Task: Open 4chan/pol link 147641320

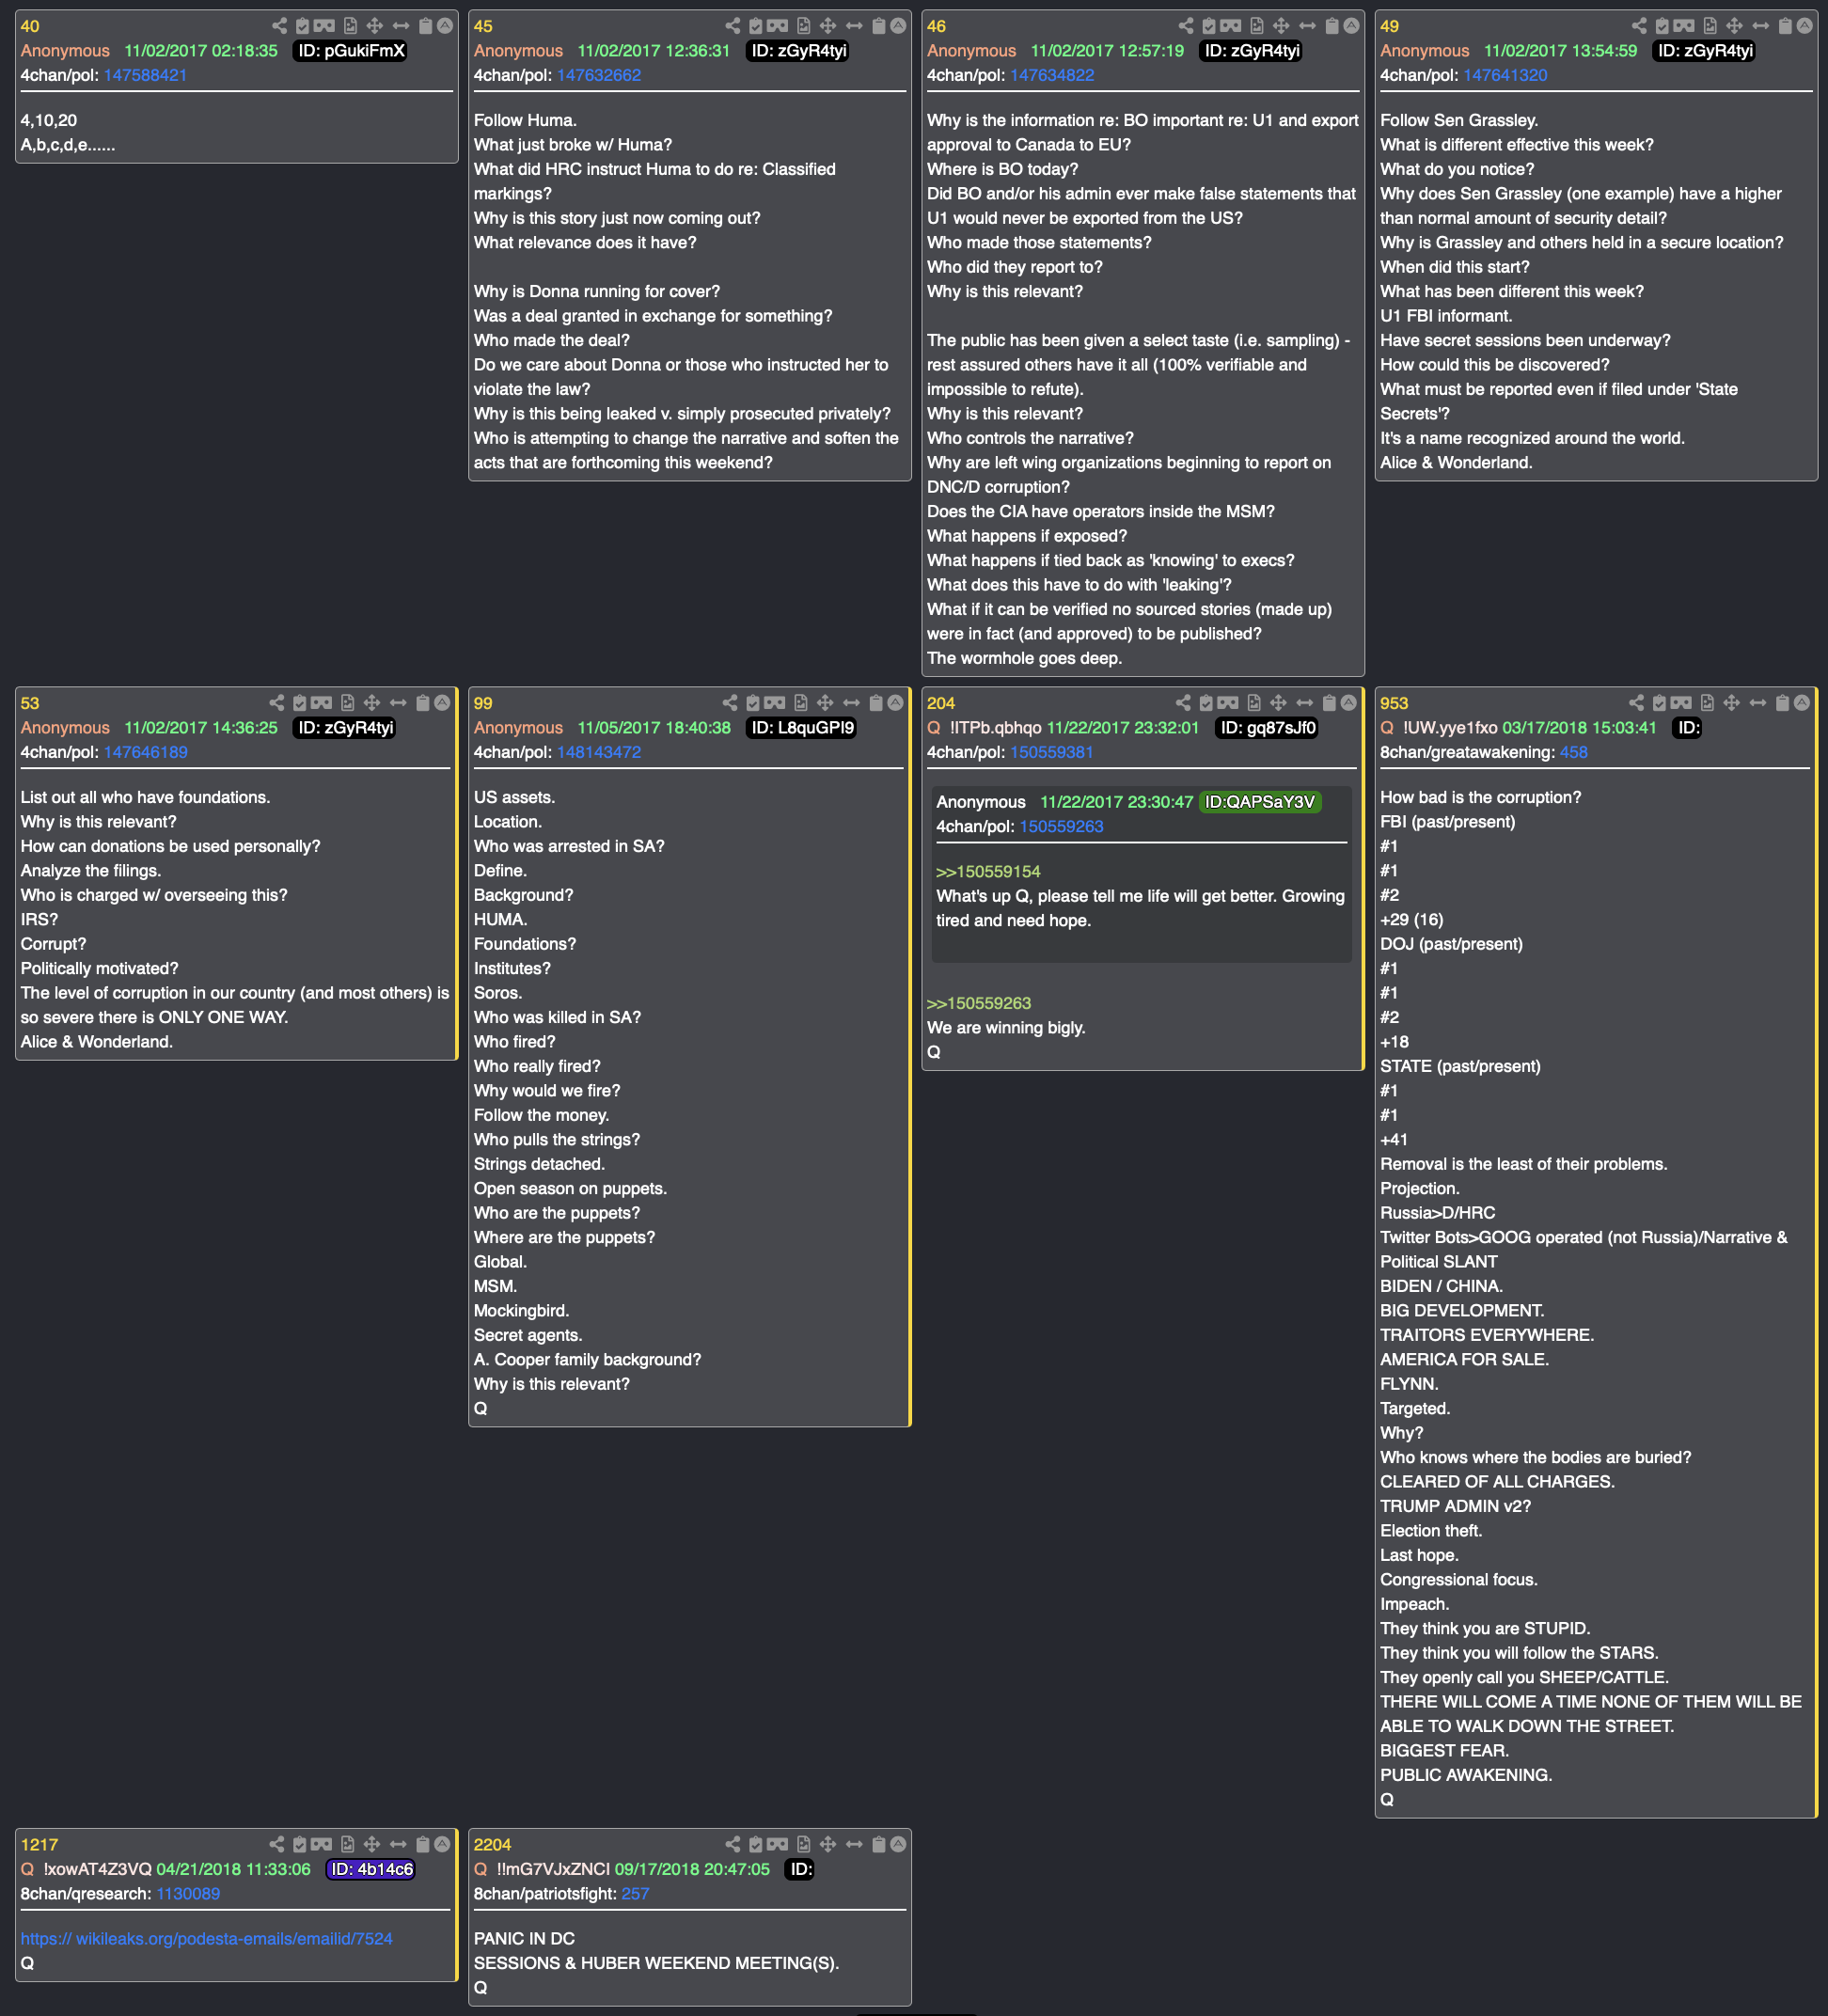Action: (x=1505, y=75)
